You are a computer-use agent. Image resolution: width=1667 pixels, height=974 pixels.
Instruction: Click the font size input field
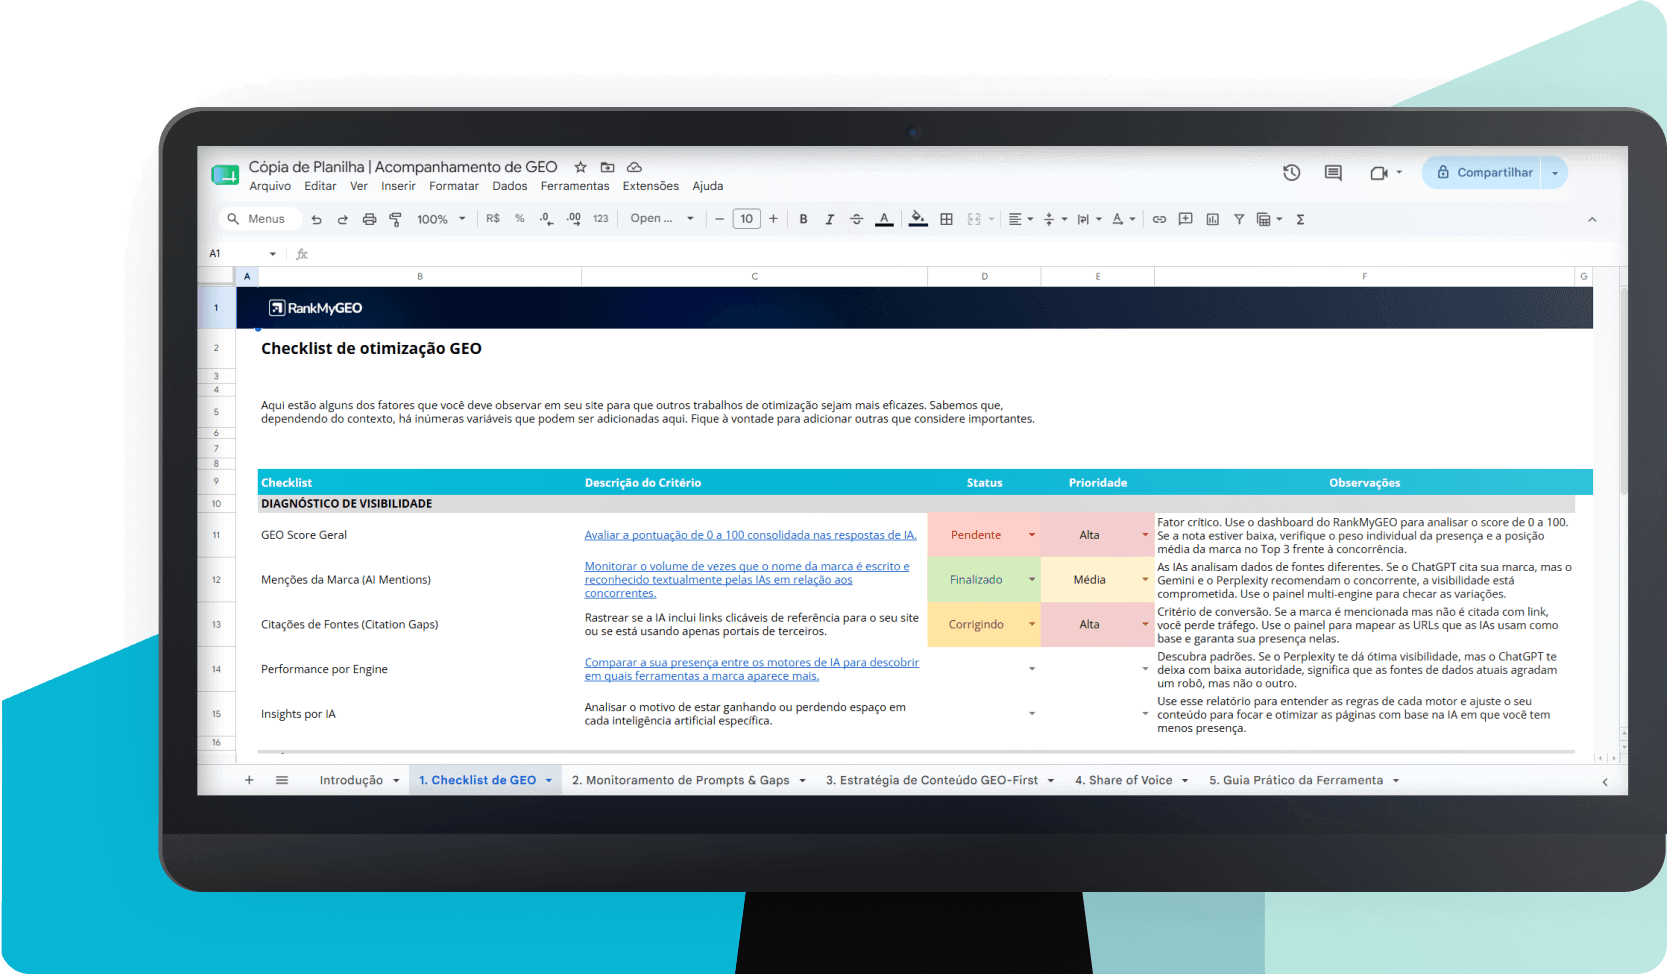coord(747,219)
